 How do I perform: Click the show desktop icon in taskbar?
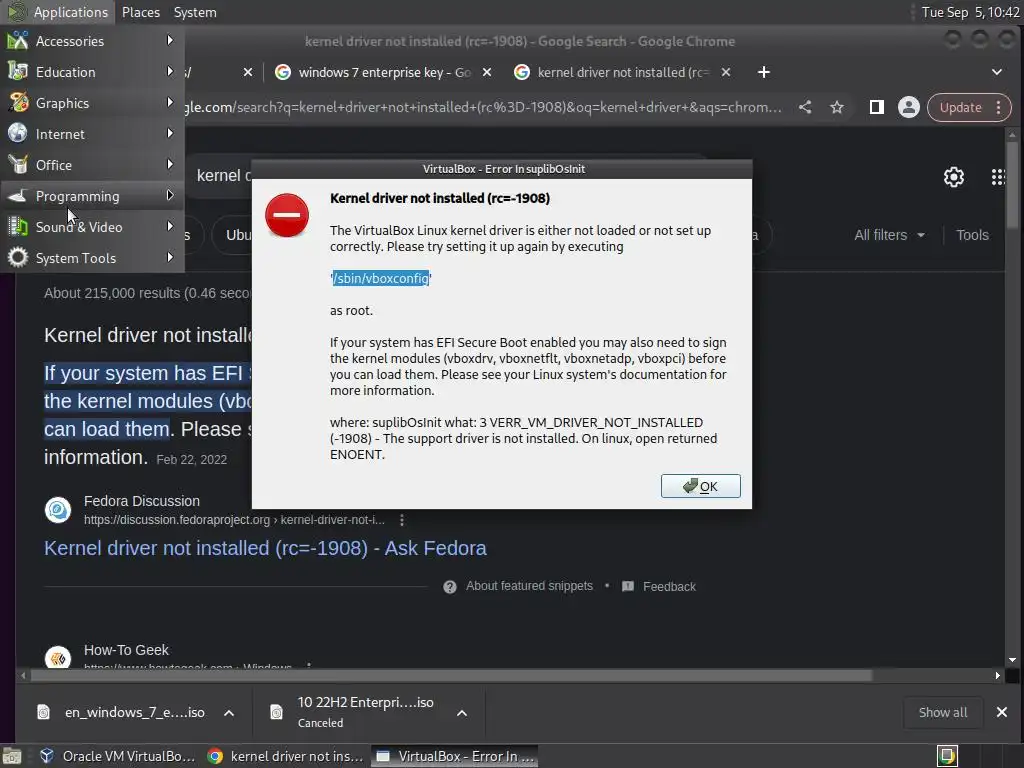pos(12,756)
